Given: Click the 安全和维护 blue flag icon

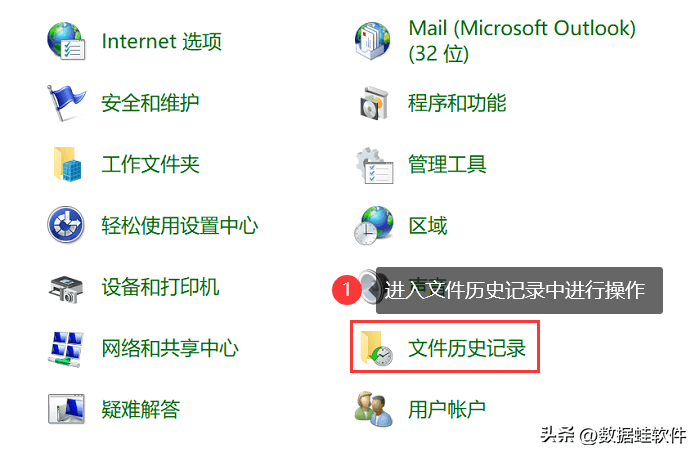Looking at the screenshot, I should (x=66, y=103).
